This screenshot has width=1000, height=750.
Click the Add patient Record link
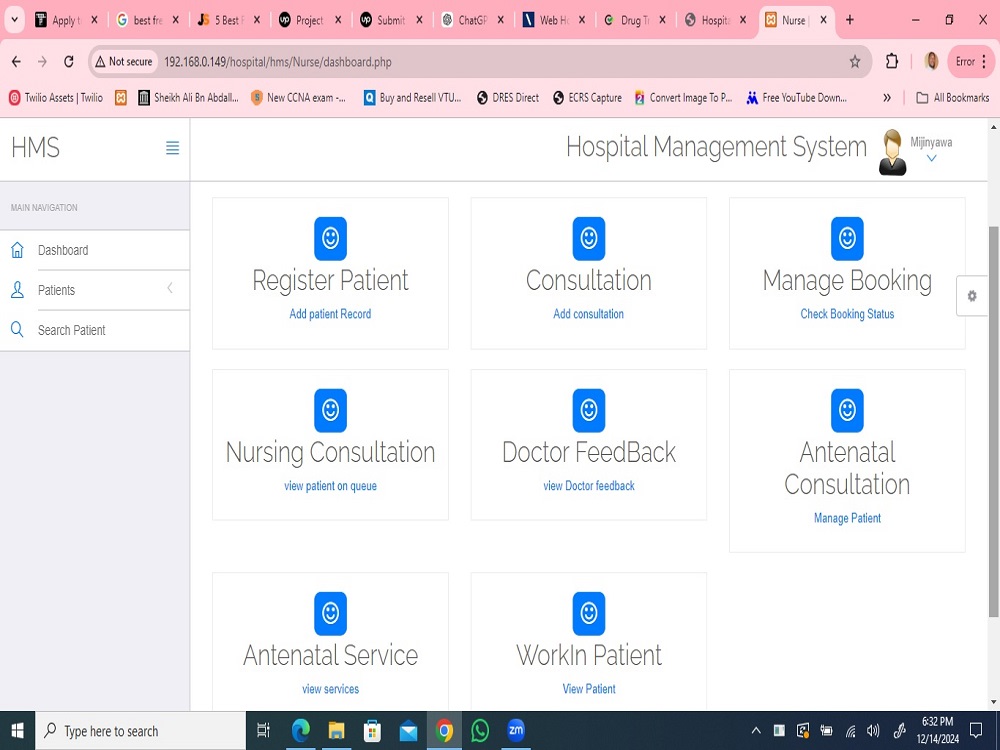click(x=330, y=314)
